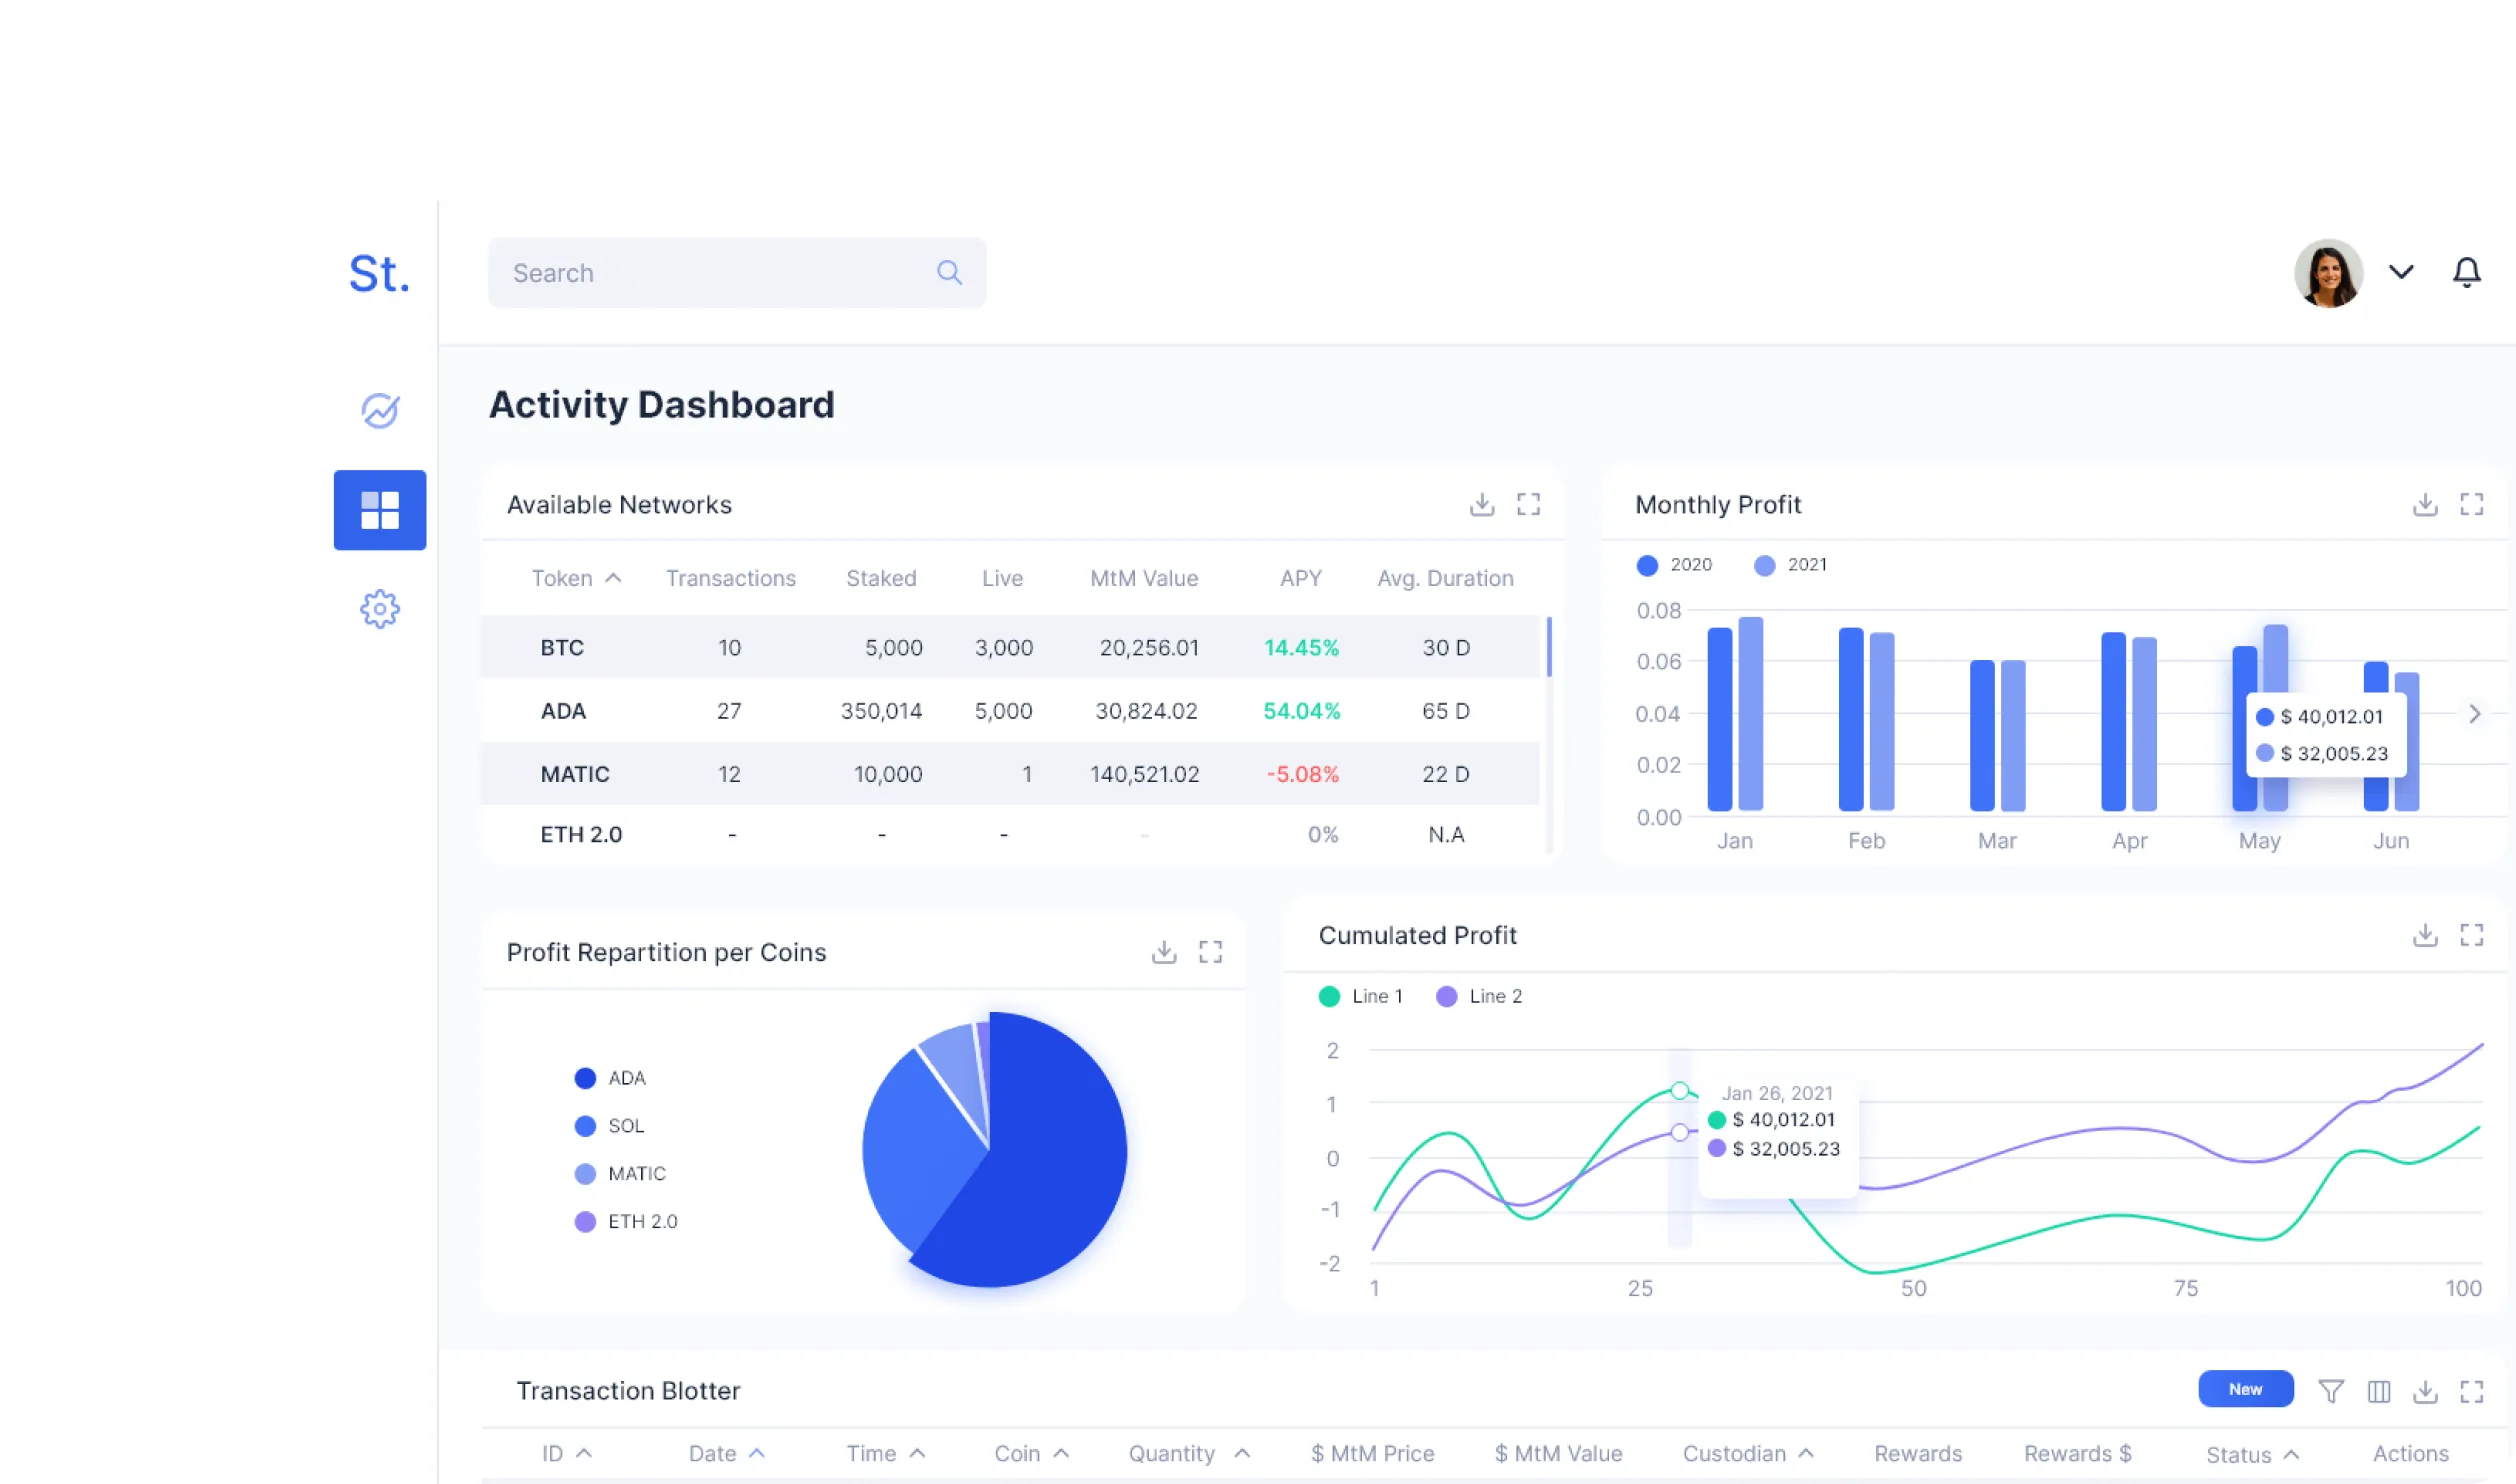Switch to the Transaction Blotter section
2516x1484 pixels.
tap(627, 1390)
